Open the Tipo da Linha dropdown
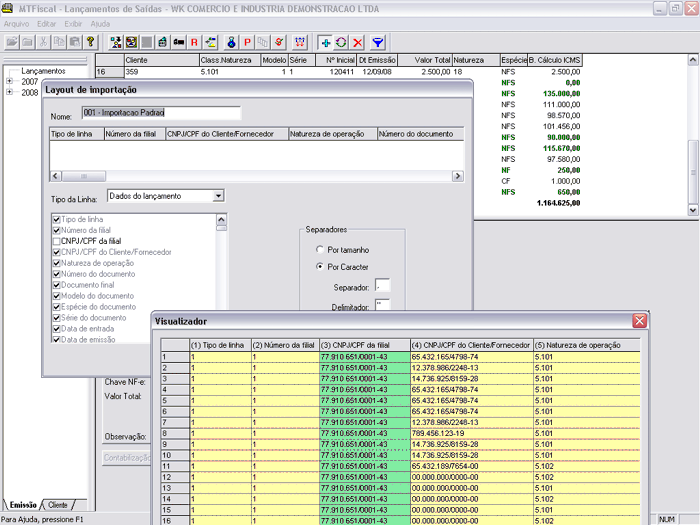 pyautogui.click(x=218, y=196)
